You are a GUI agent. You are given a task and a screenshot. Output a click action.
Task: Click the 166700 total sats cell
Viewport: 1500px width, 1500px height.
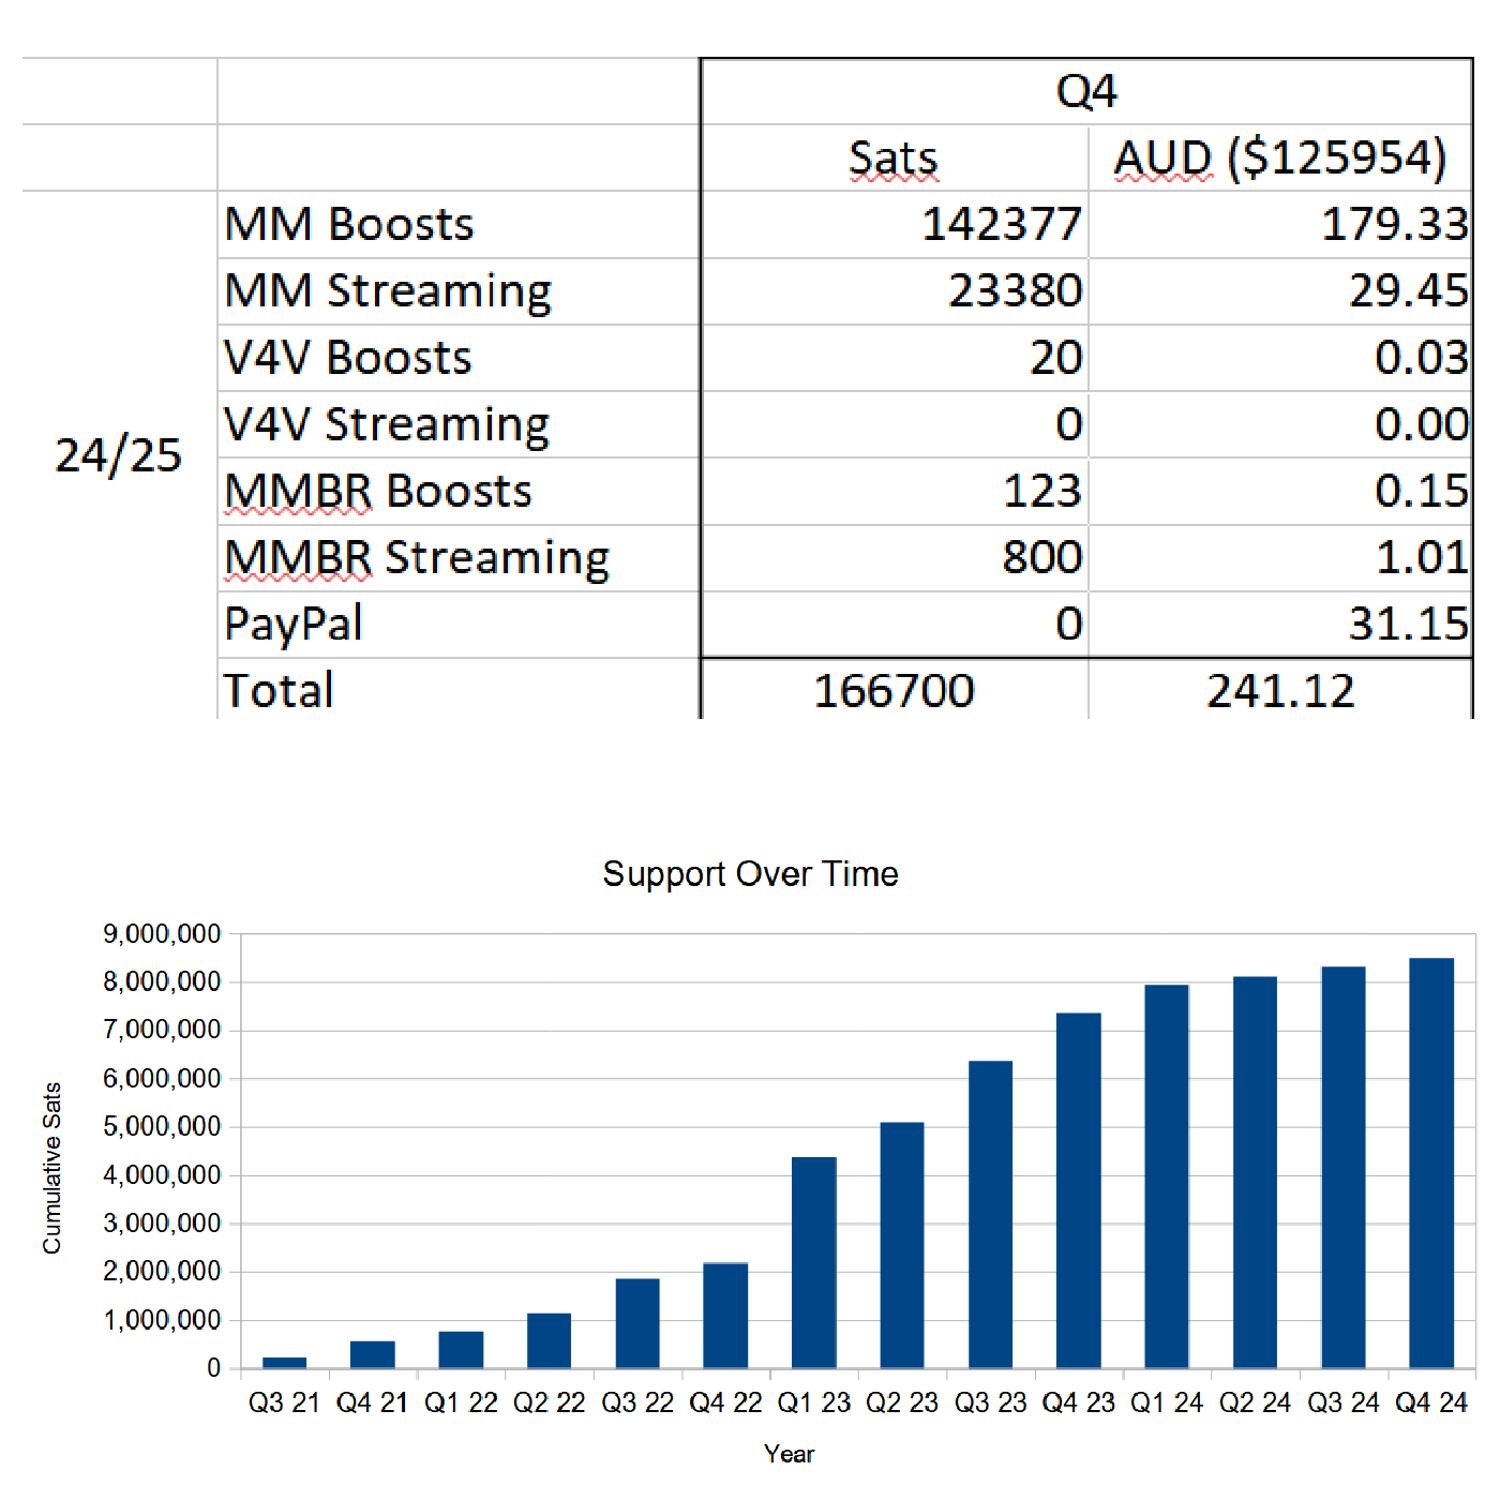[894, 690]
